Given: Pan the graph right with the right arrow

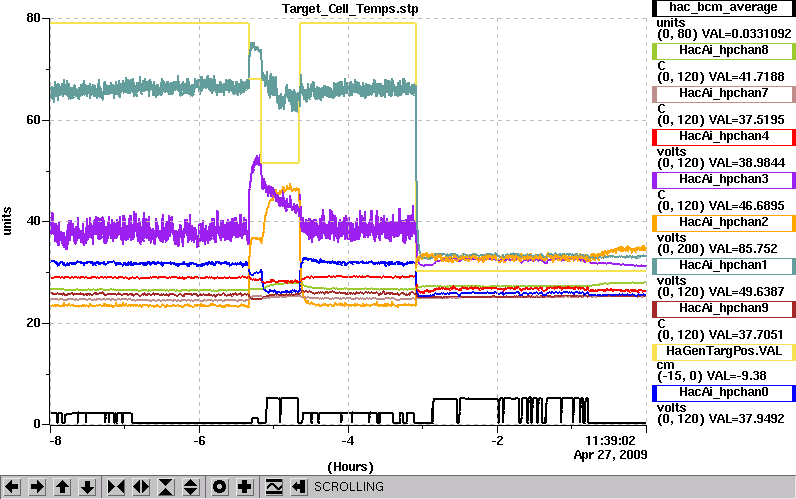Looking at the screenshot, I should pos(37,487).
